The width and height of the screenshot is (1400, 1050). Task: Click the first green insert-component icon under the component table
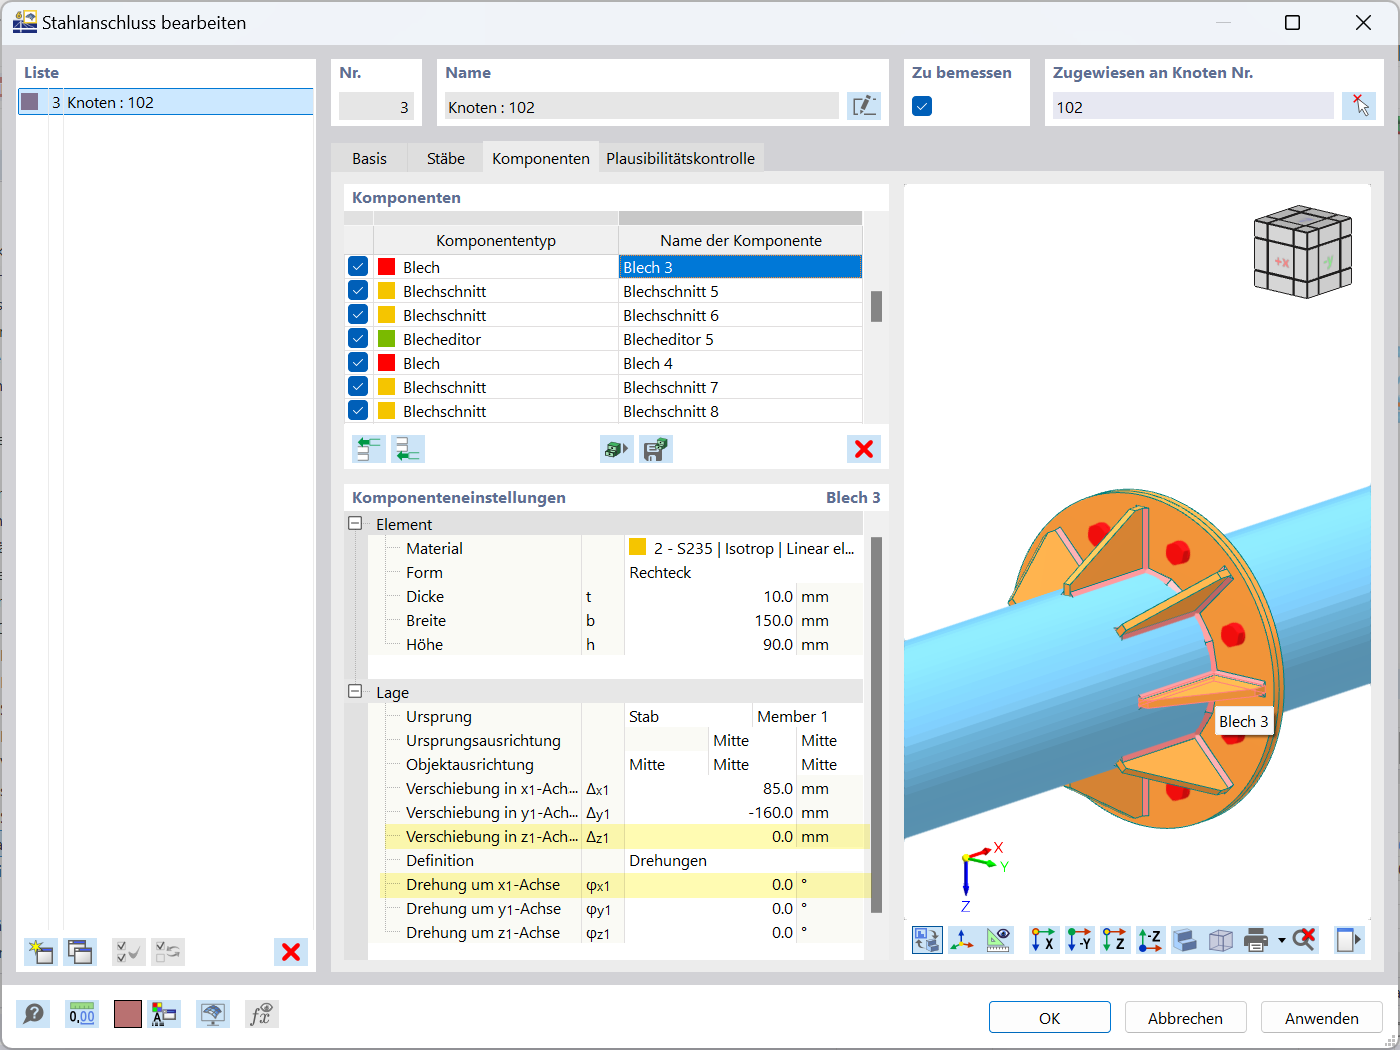pos(369,449)
